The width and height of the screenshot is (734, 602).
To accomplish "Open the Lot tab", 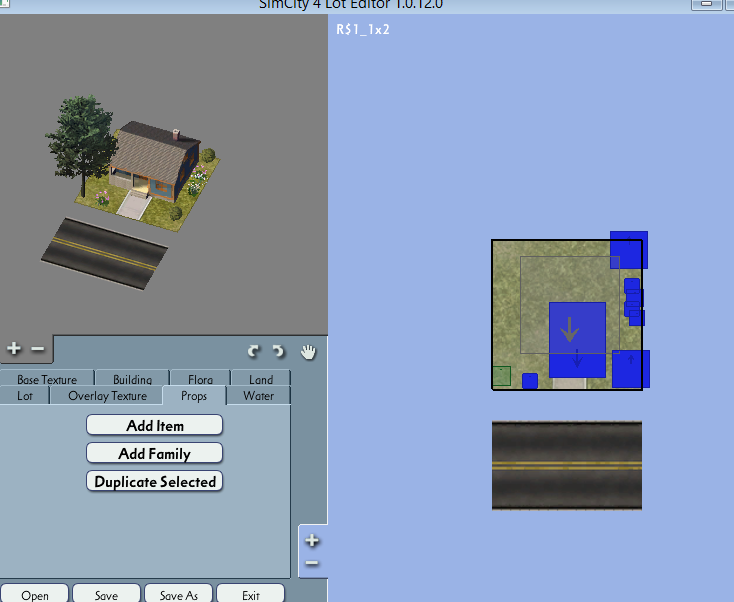I will coord(25,396).
